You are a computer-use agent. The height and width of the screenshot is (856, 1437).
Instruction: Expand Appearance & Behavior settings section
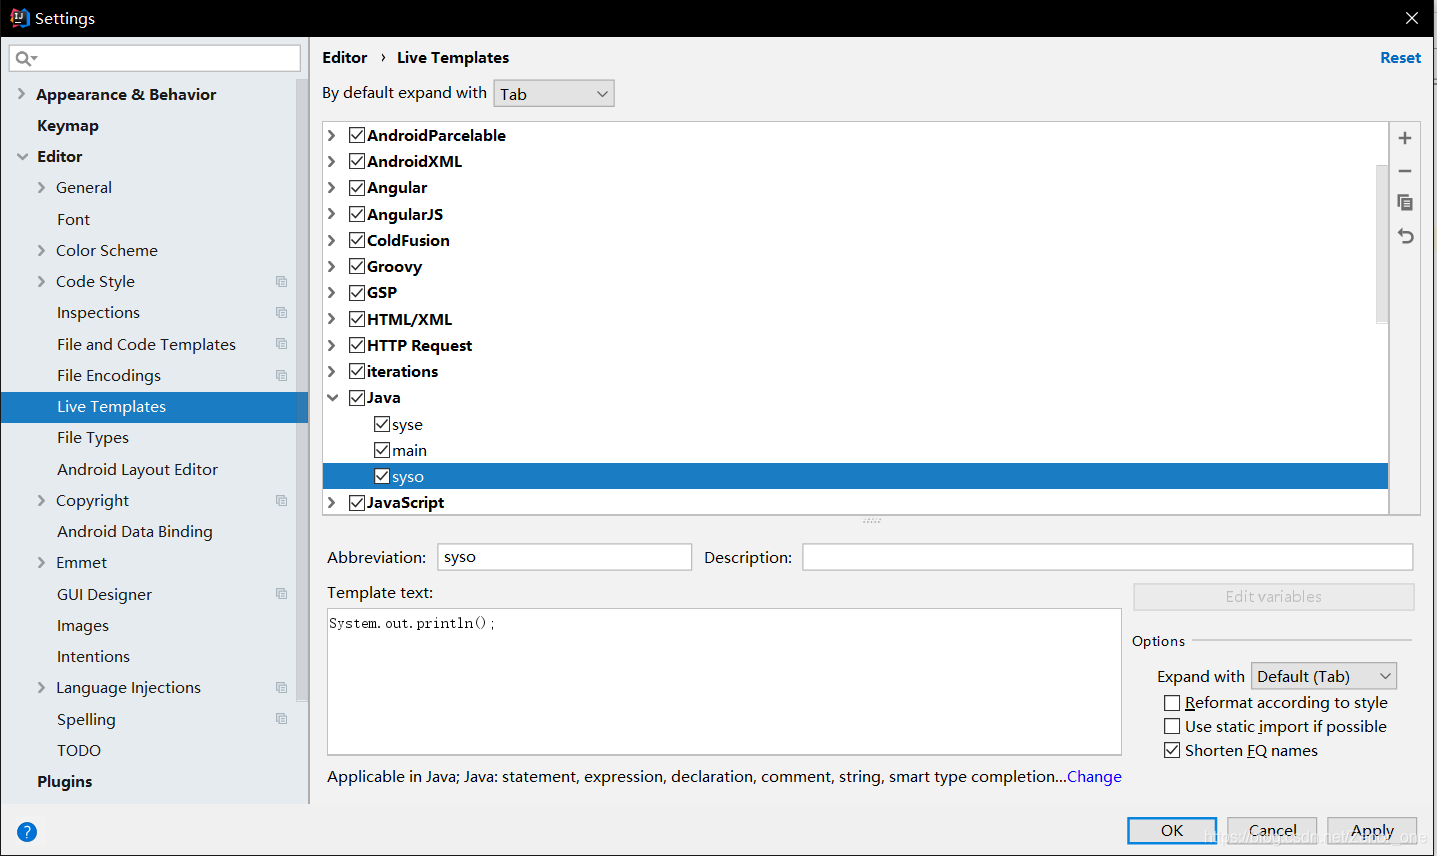(x=21, y=94)
